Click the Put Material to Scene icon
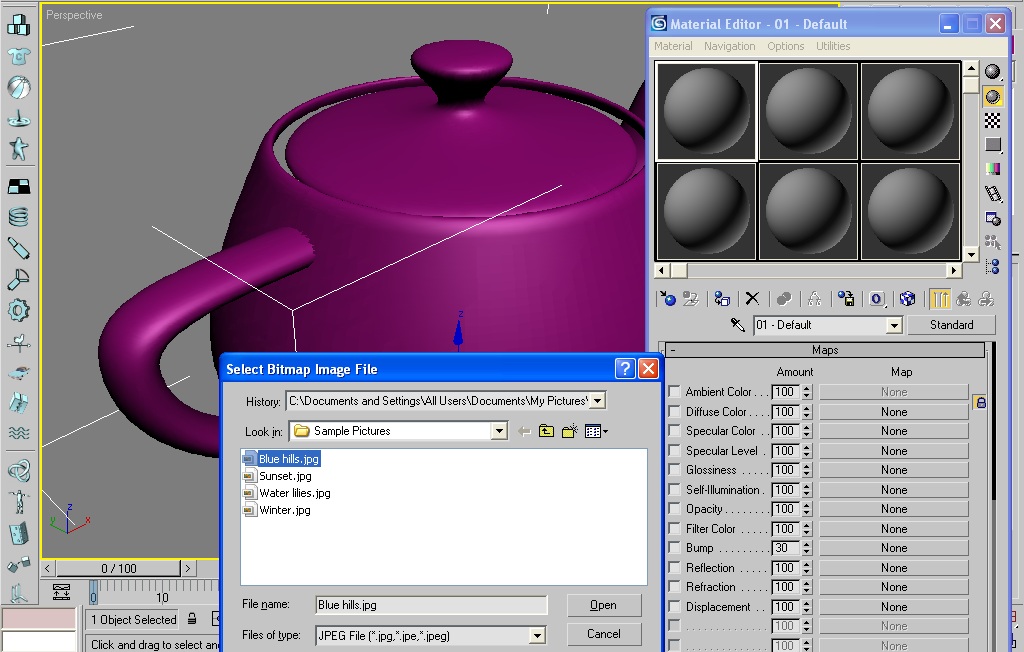Image resolution: width=1024 pixels, height=652 pixels. pos(690,298)
